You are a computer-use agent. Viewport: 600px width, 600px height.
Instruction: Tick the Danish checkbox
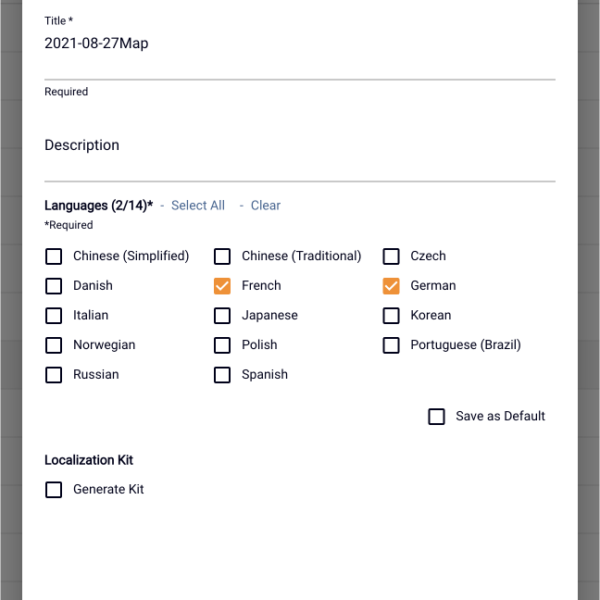click(x=54, y=286)
